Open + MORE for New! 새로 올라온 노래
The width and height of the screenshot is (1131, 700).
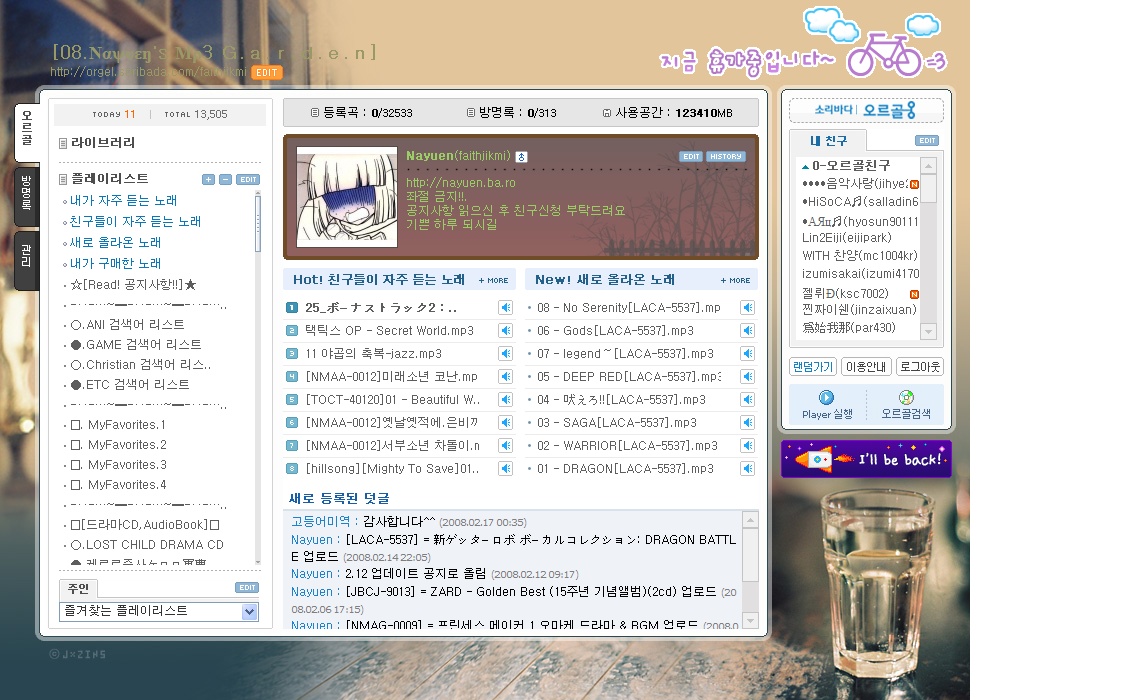coord(735,281)
